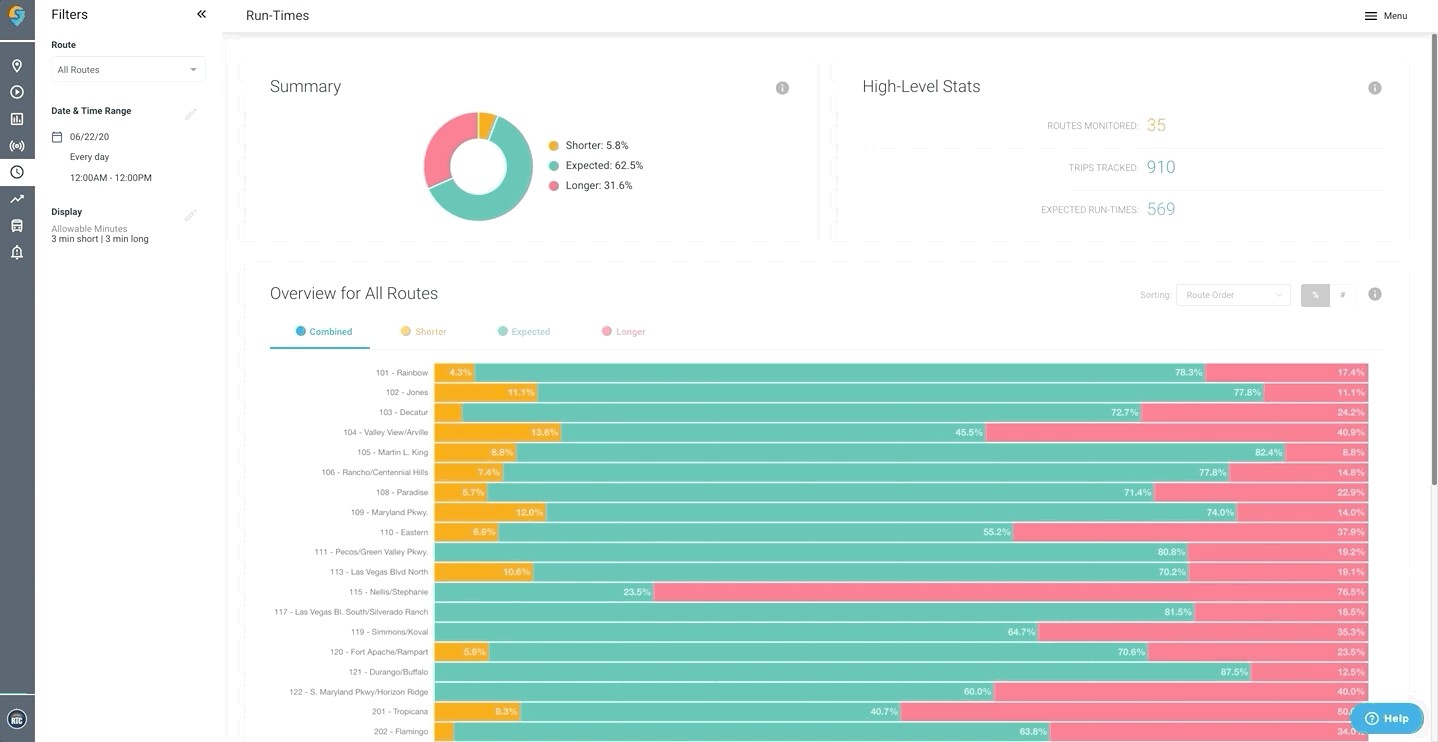
Task: Click route label 106 - Rancho/Centennial Hills
Action: [375, 473]
